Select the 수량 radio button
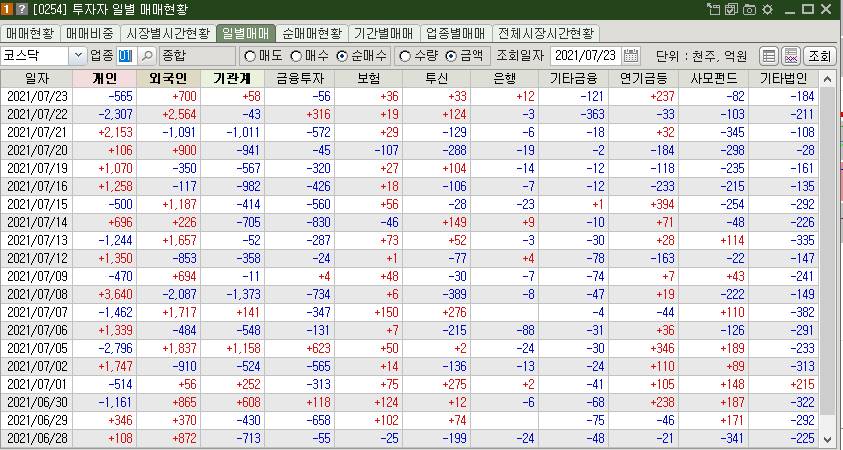This screenshot has width=843, height=450. point(405,56)
